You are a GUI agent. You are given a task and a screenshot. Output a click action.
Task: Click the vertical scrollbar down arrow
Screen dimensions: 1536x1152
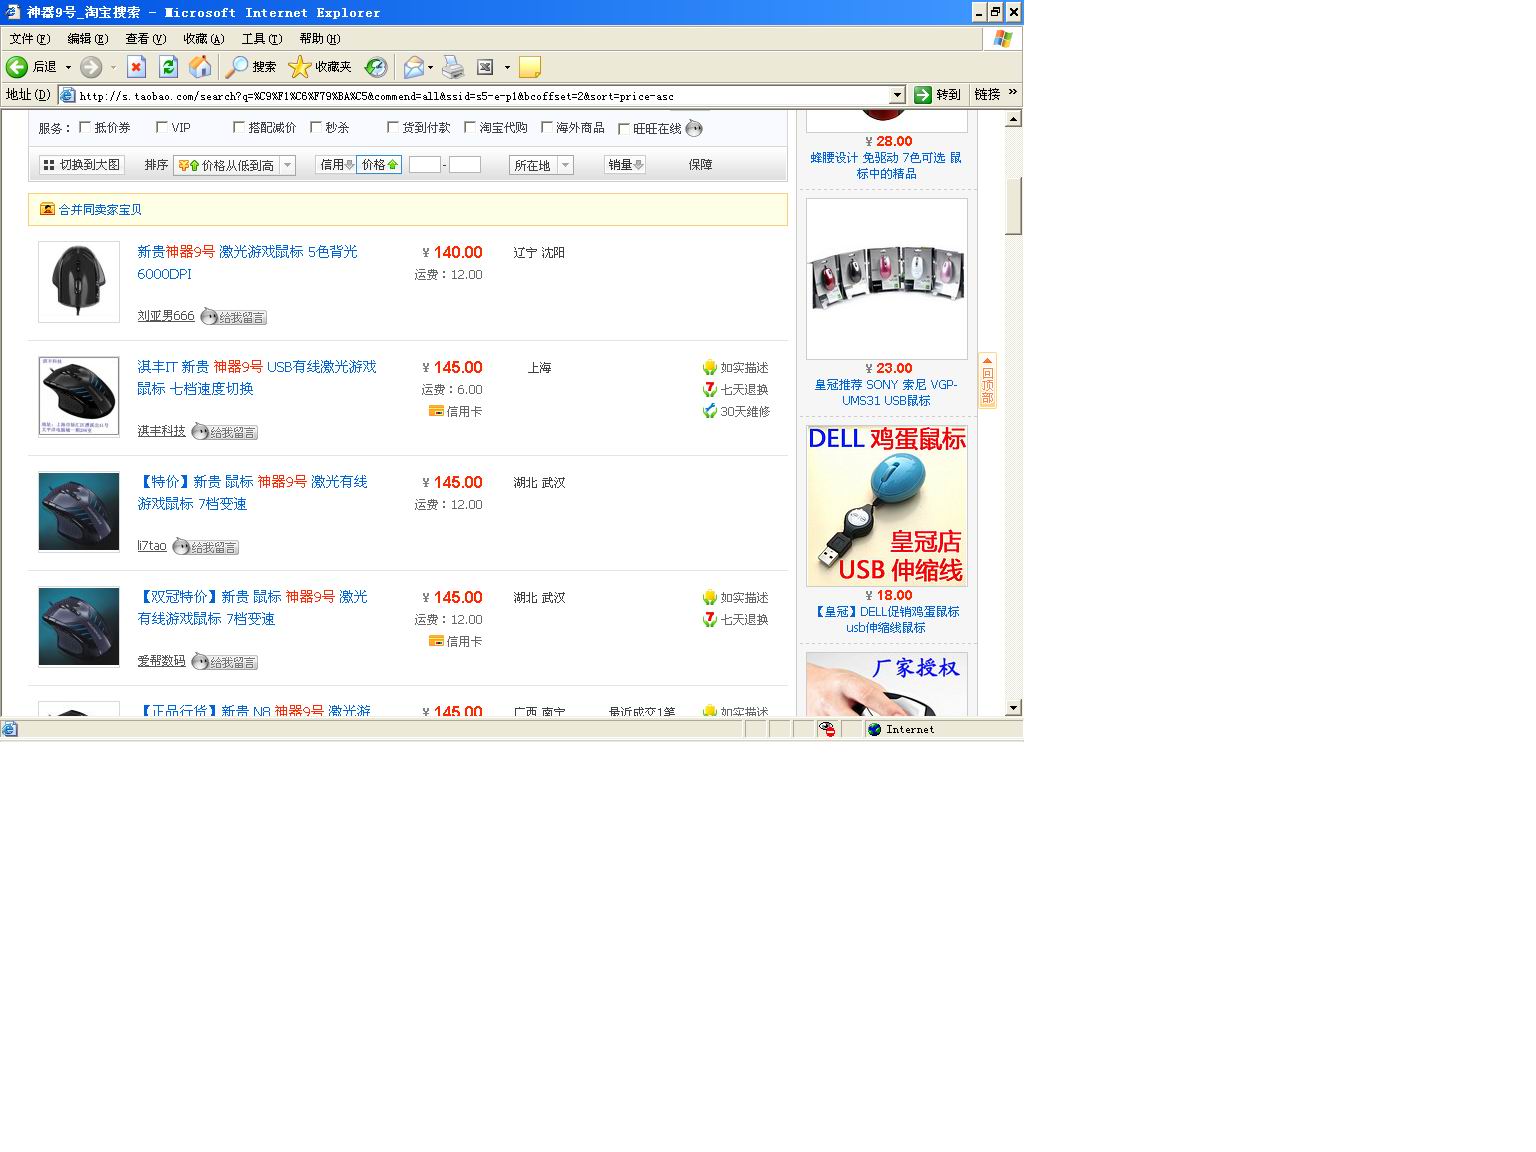1013,707
